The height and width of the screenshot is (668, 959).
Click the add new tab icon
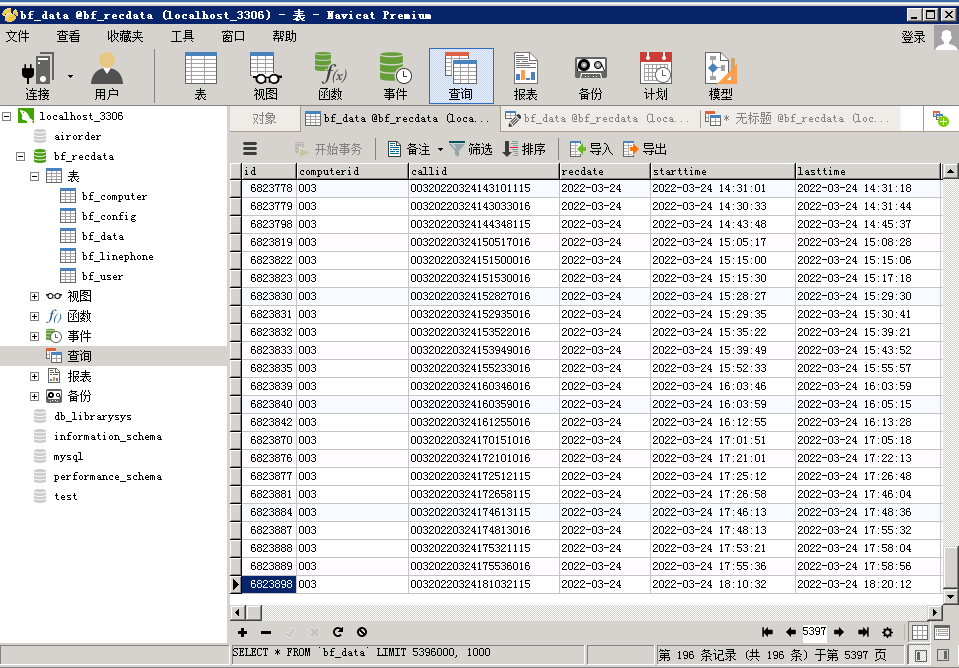pyautogui.click(x=940, y=119)
